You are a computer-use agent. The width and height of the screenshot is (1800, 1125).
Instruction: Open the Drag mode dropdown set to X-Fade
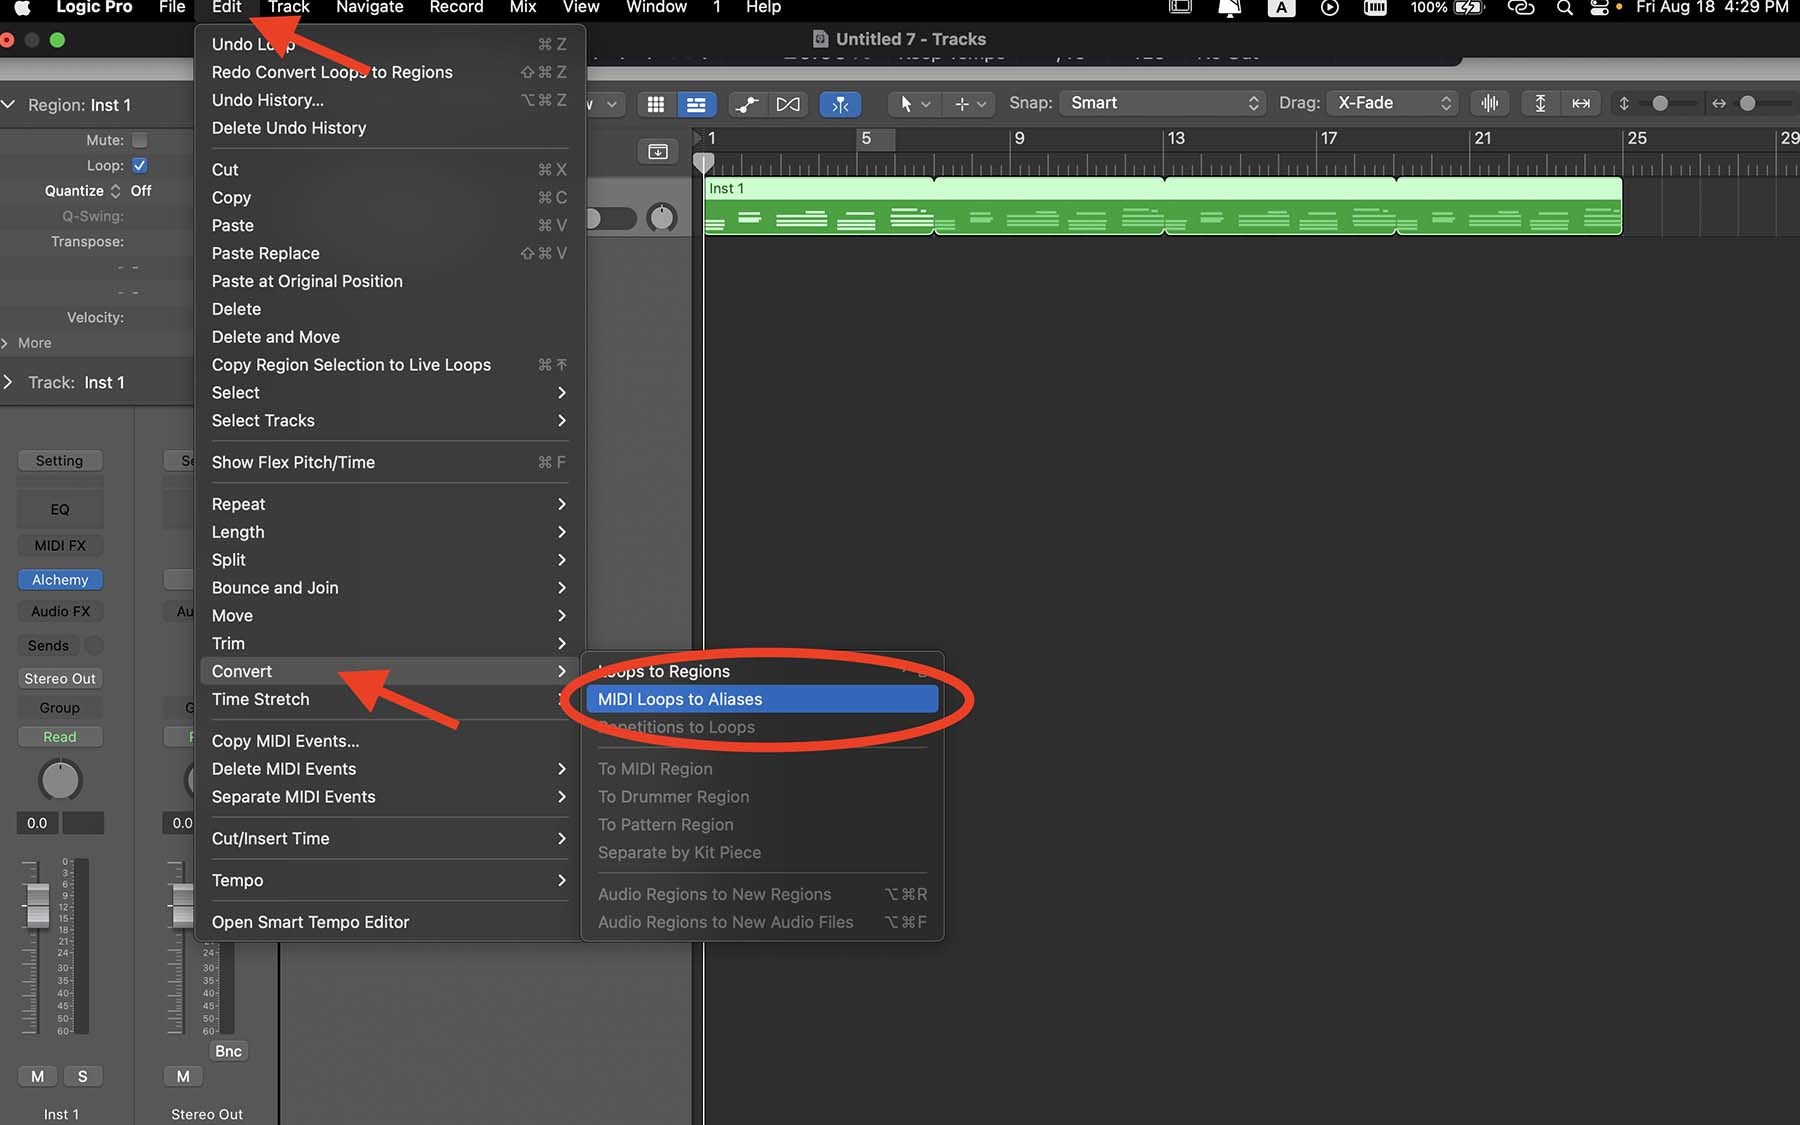pyautogui.click(x=1392, y=103)
